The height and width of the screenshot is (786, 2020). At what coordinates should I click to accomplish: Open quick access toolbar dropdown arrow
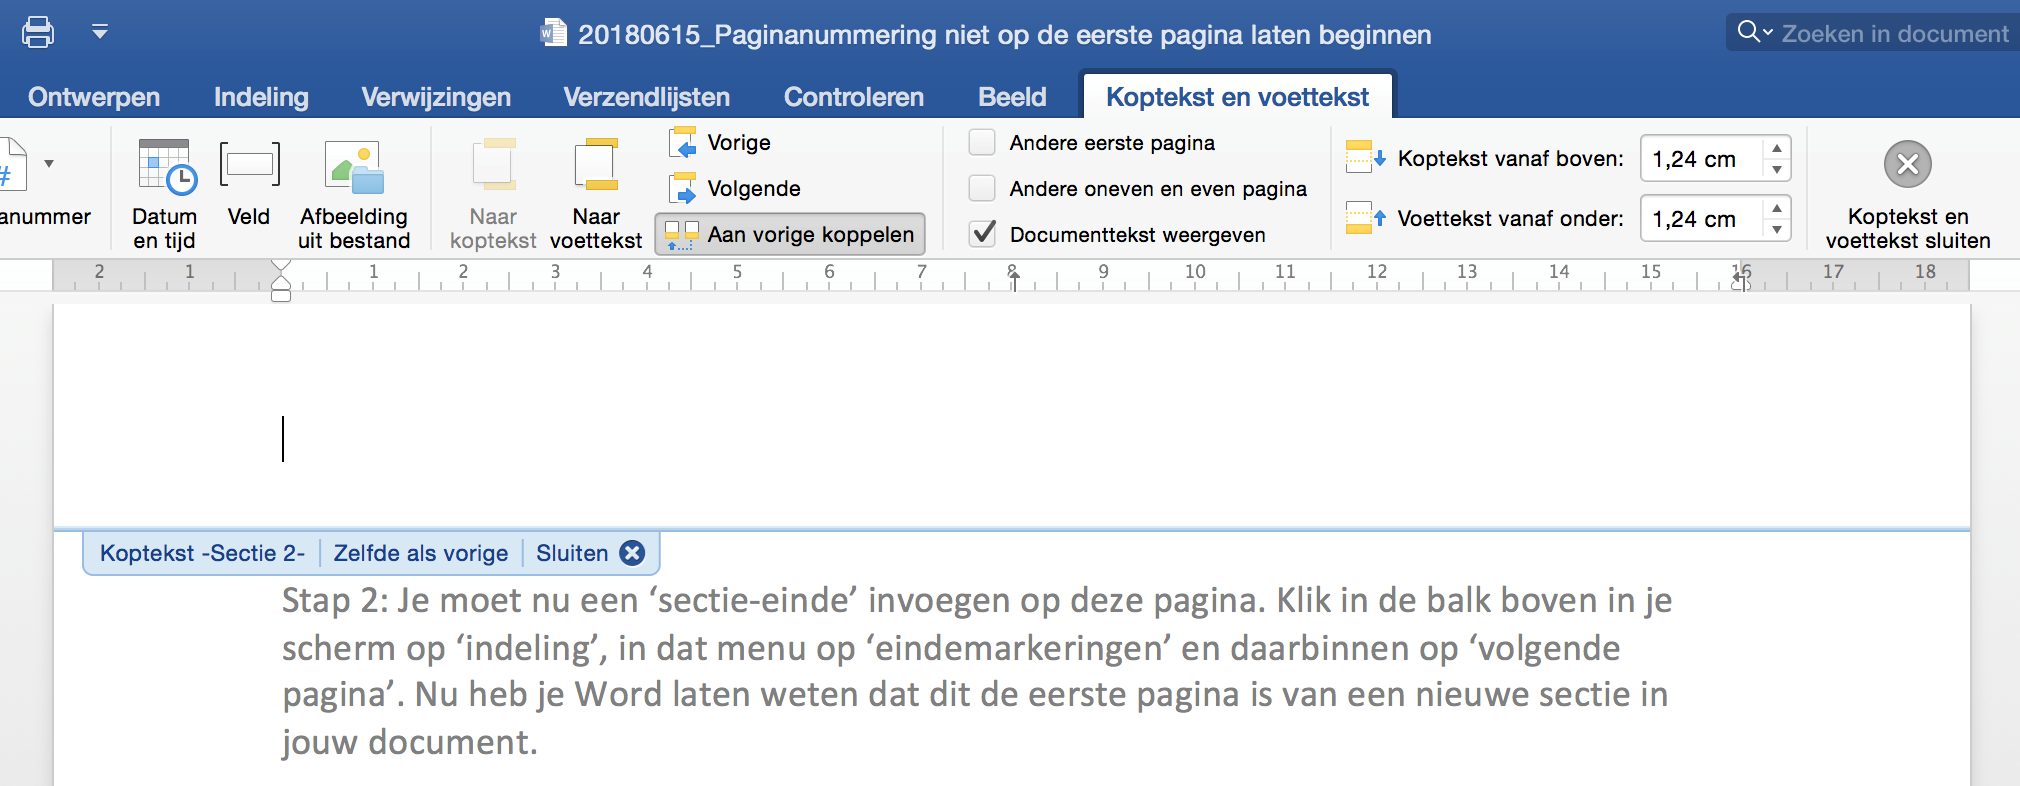pyautogui.click(x=100, y=32)
